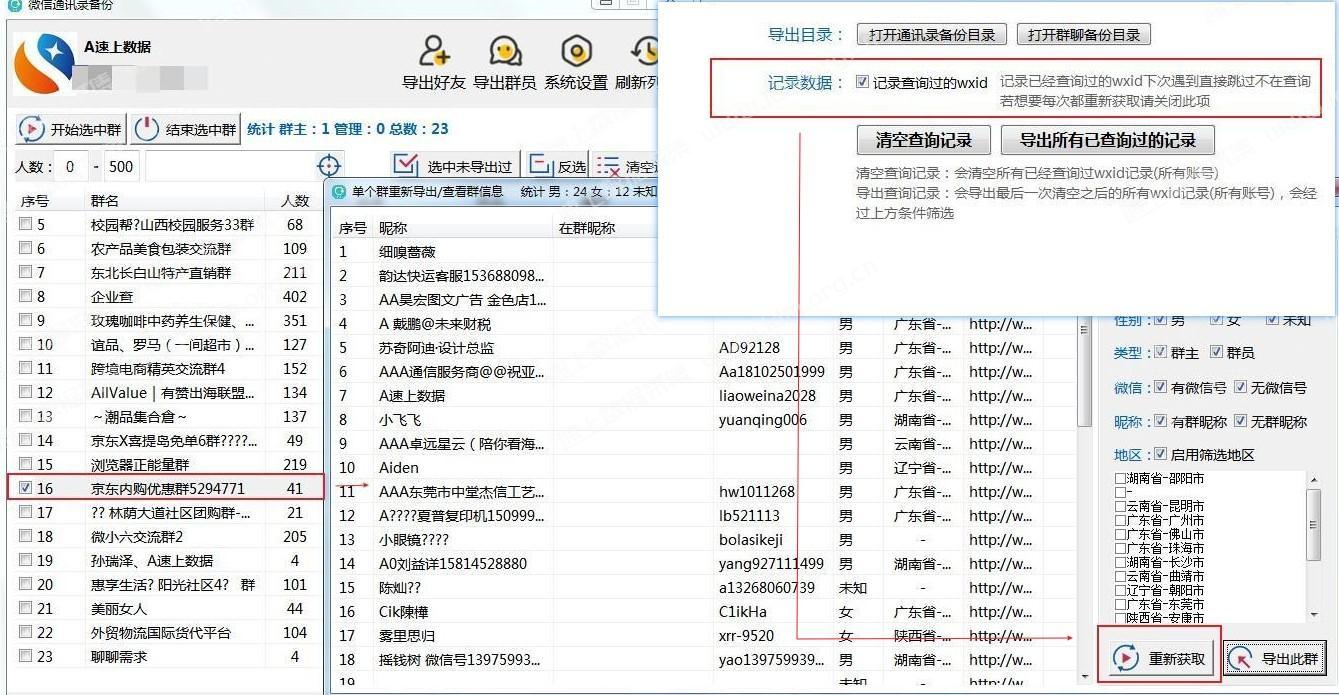
Task: Click the 微信通讯录备份 title bar icon
Action: point(14,5)
